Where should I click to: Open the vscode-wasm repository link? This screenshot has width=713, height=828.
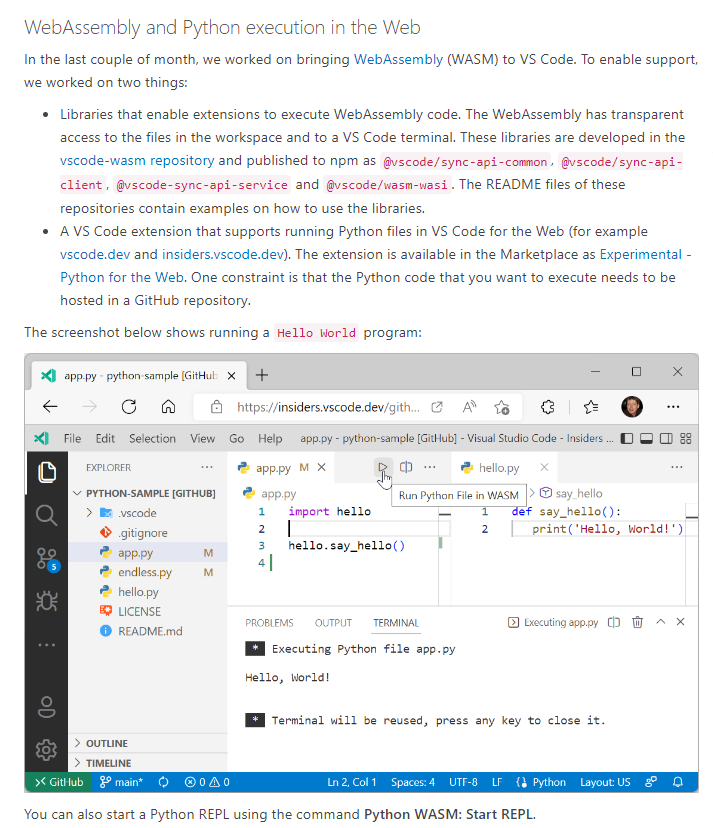point(137,161)
